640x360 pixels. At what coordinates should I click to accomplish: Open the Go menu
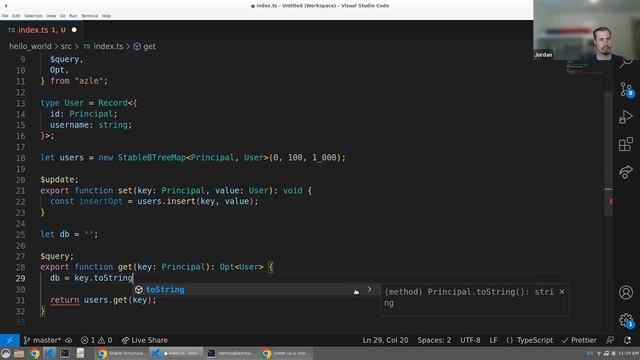tap(62, 16)
